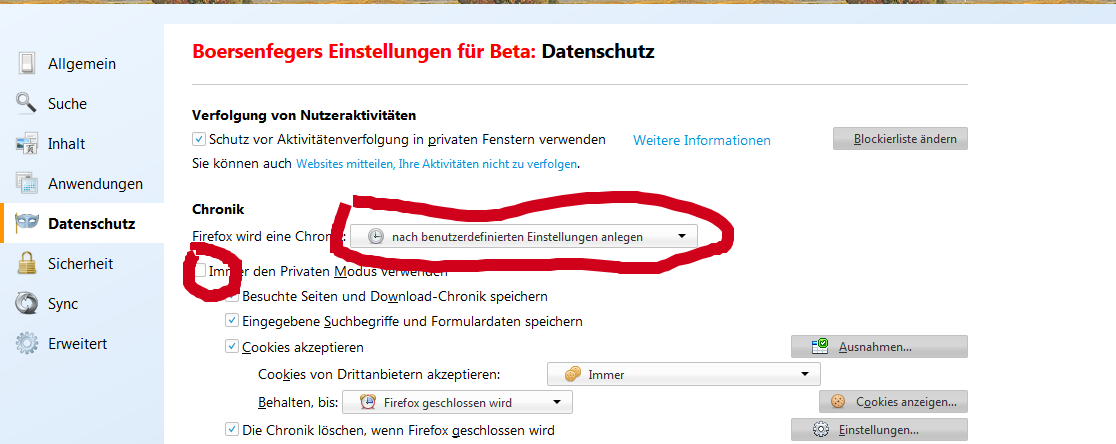Image resolution: width=1116 pixels, height=444 pixels.
Task: Click Websites mitteilen, Ihre Aktivitäten nicht zu verfolgen link
Action: [436, 164]
